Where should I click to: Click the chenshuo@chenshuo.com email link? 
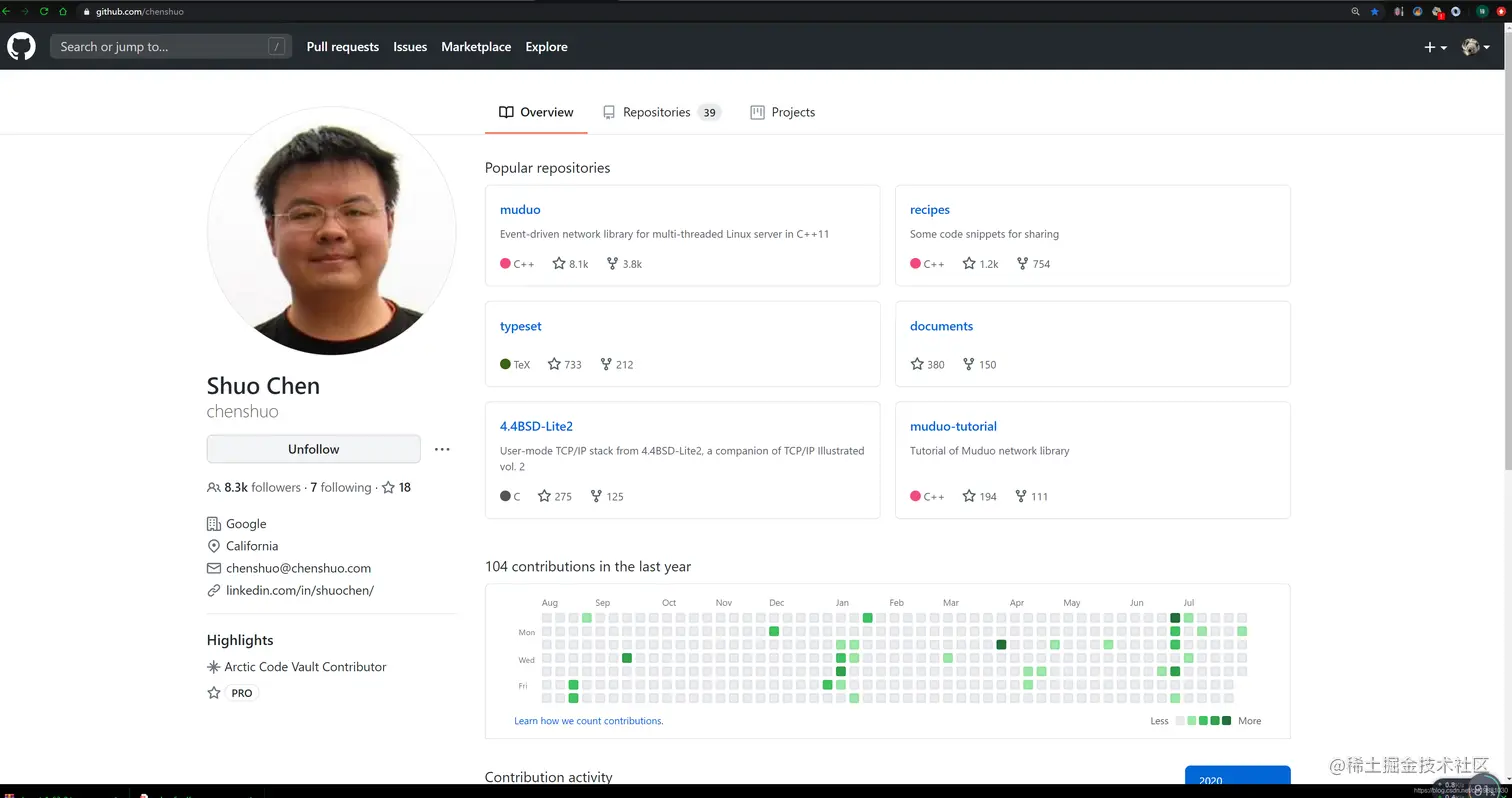click(298, 568)
